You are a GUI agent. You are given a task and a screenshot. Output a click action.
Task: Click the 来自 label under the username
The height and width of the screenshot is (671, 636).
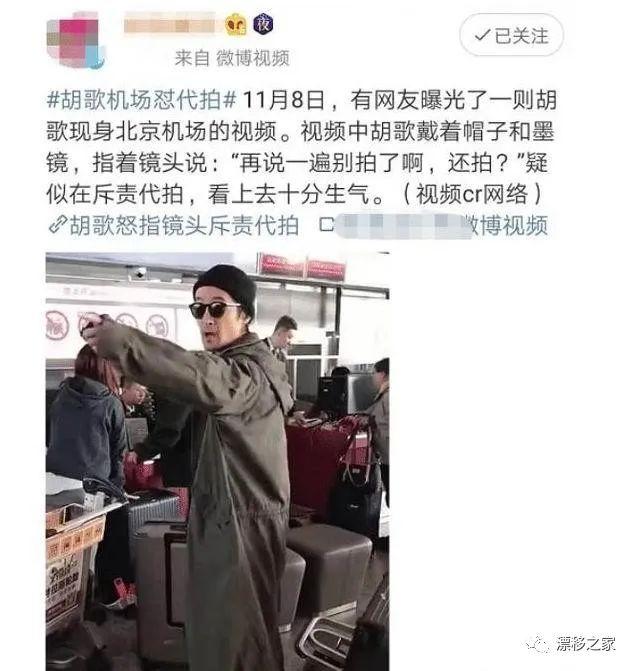pyautogui.click(x=192, y=58)
